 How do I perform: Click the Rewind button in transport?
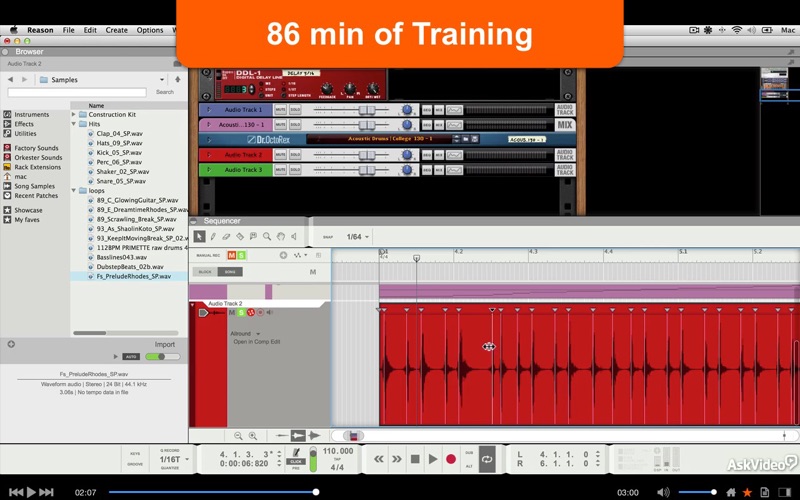pyautogui.click(x=379, y=459)
